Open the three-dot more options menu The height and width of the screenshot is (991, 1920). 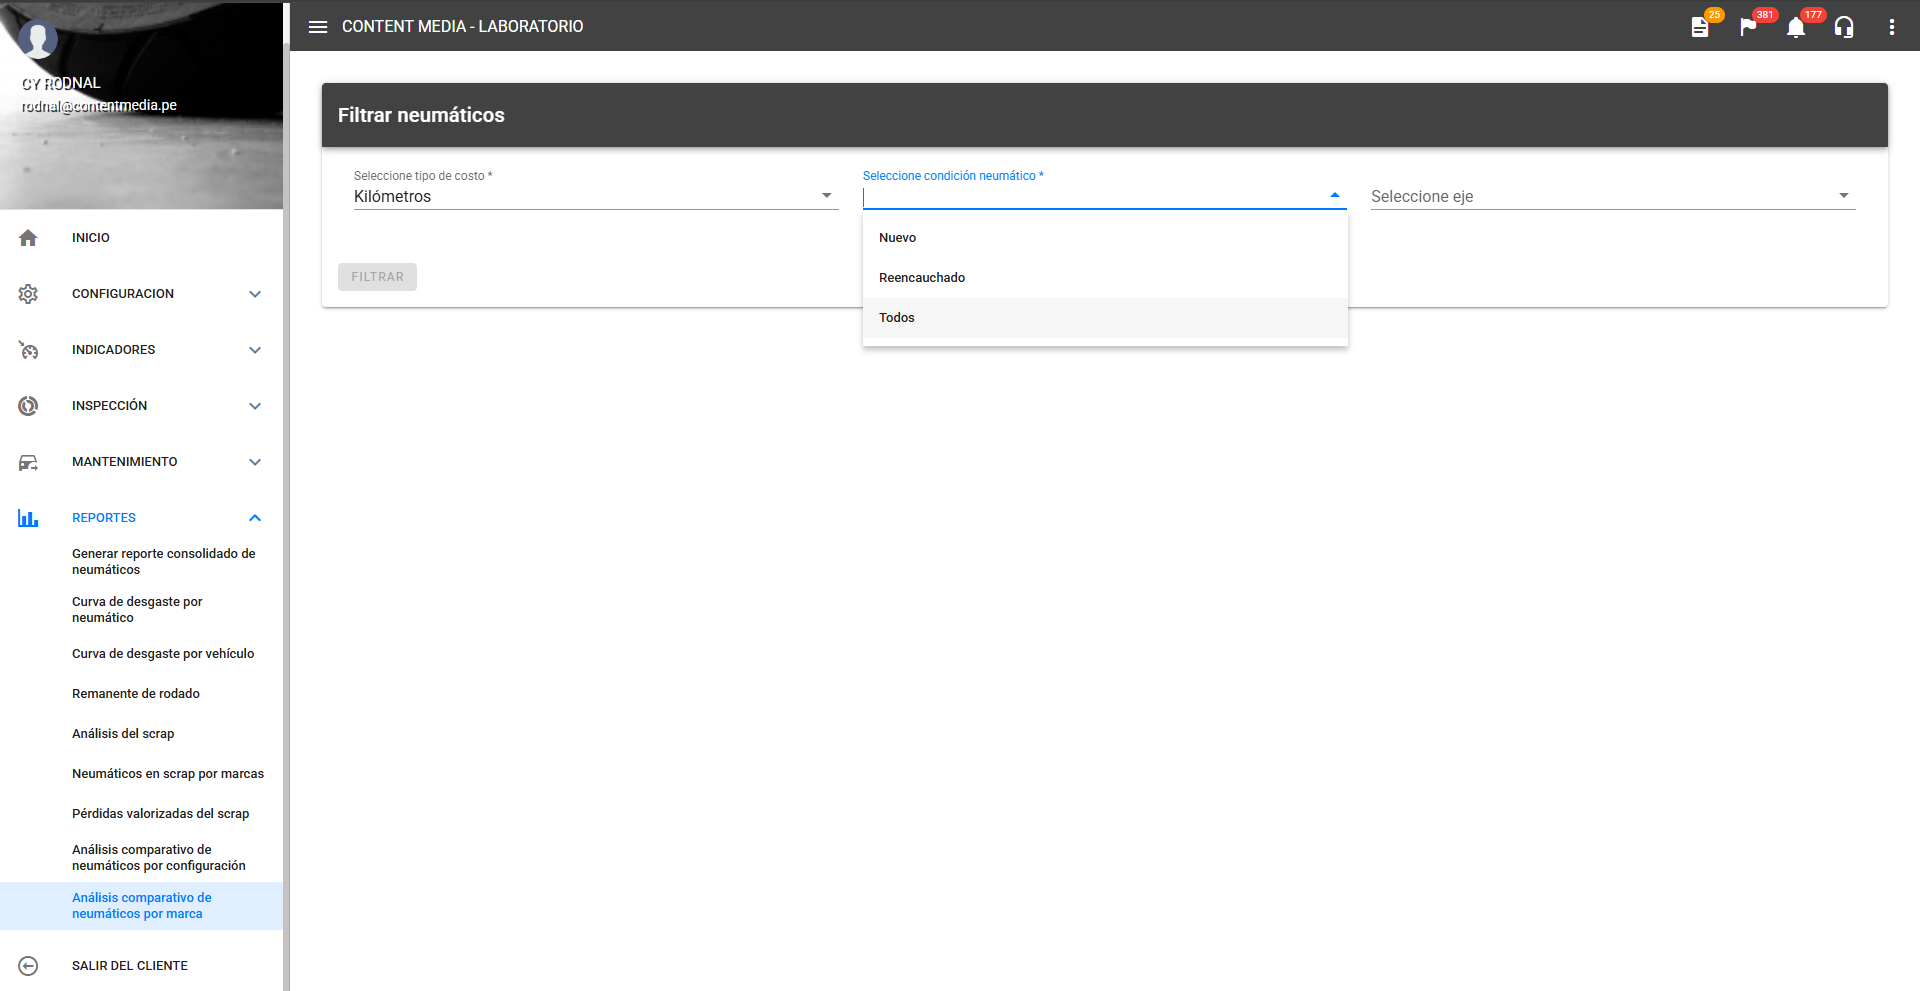[1891, 27]
